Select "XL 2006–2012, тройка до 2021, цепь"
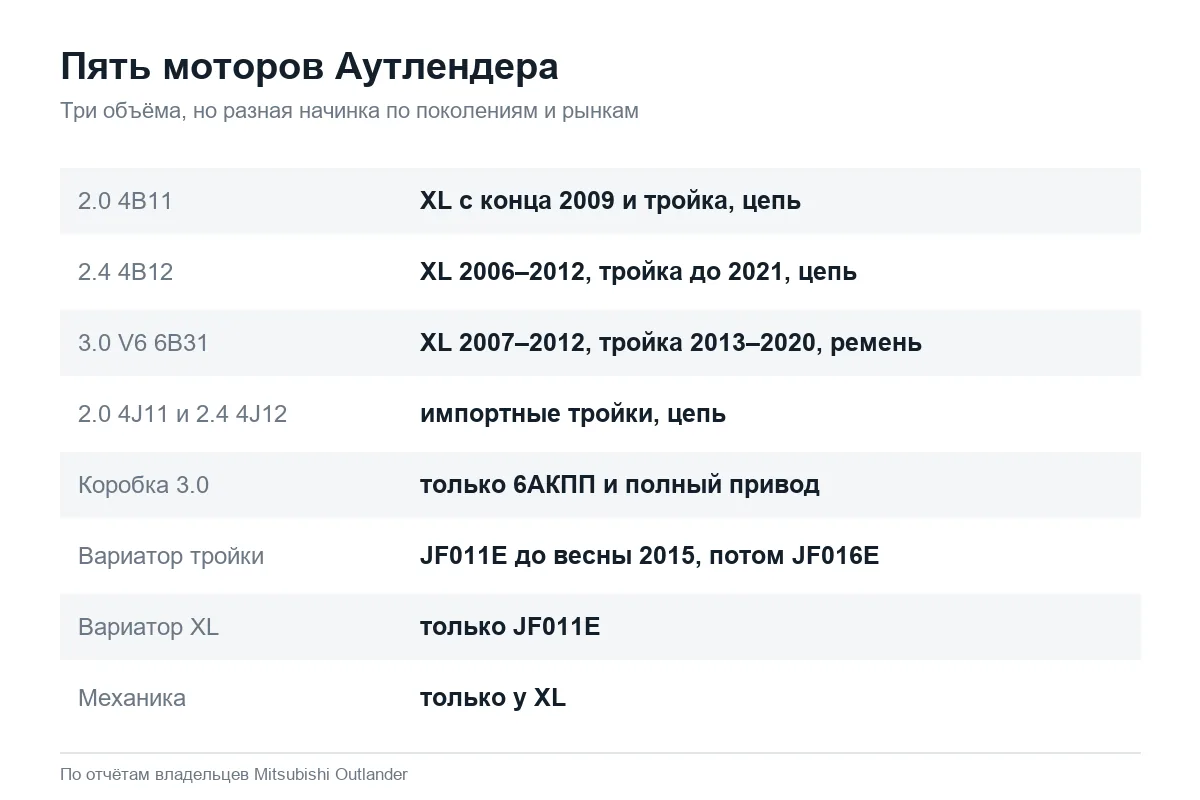1200x800 pixels. click(x=638, y=272)
